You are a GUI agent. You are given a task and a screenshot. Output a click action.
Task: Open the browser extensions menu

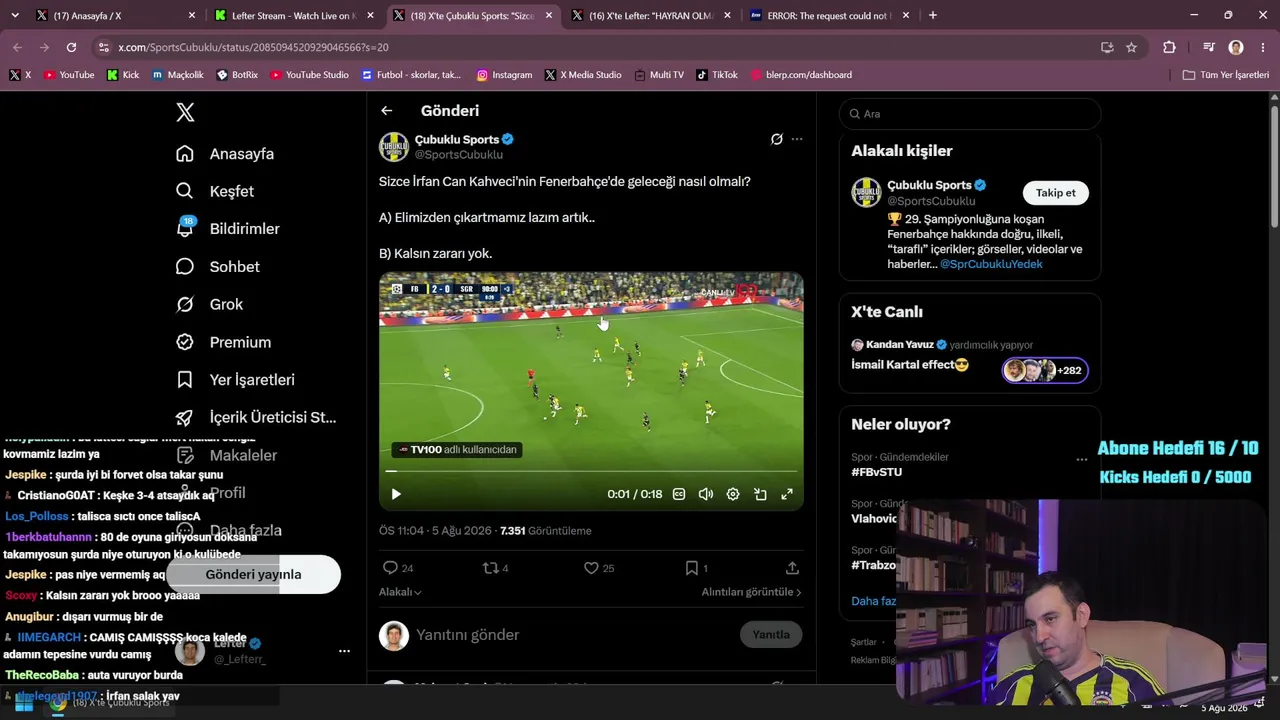[x=1169, y=47]
